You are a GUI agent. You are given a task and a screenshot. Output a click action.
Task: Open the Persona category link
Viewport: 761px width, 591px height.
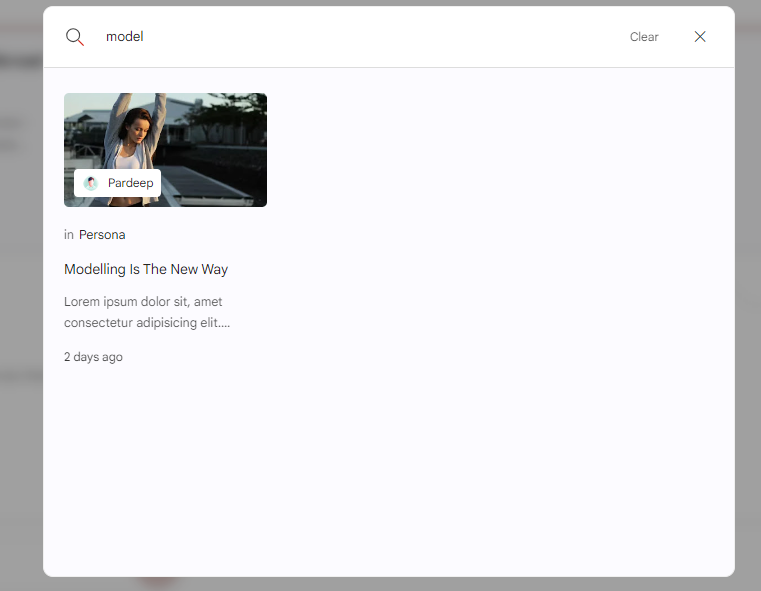102,235
